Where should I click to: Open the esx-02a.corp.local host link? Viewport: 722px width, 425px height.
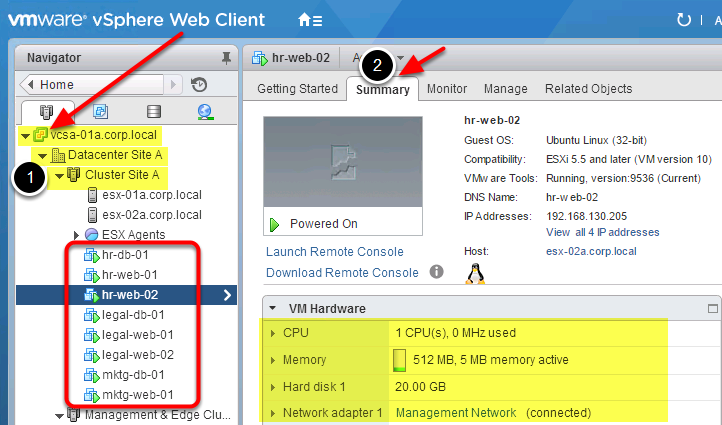(x=591, y=251)
